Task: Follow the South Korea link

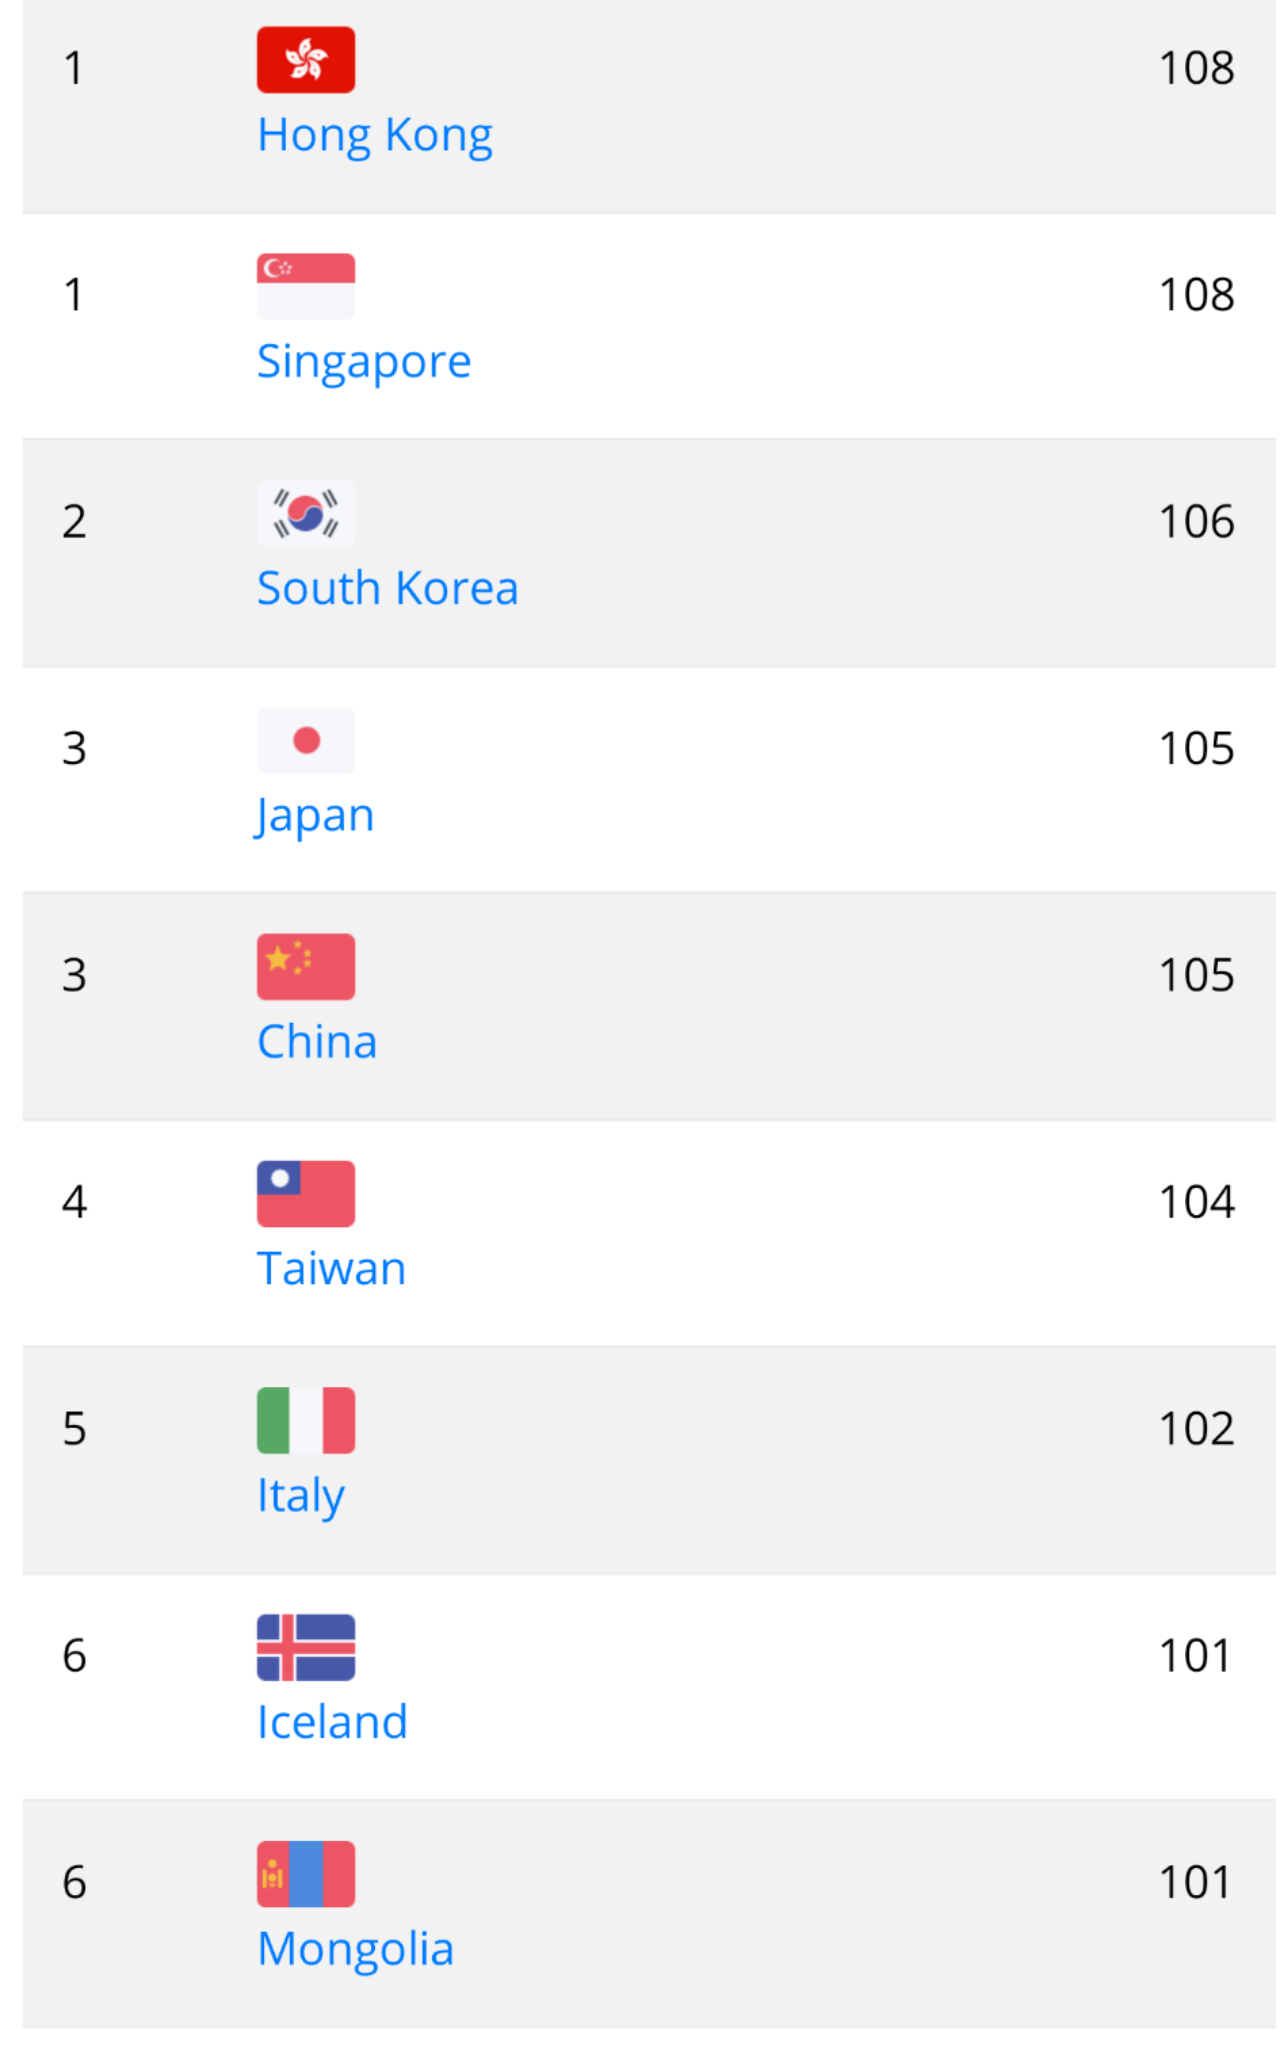Action: (x=387, y=588)
